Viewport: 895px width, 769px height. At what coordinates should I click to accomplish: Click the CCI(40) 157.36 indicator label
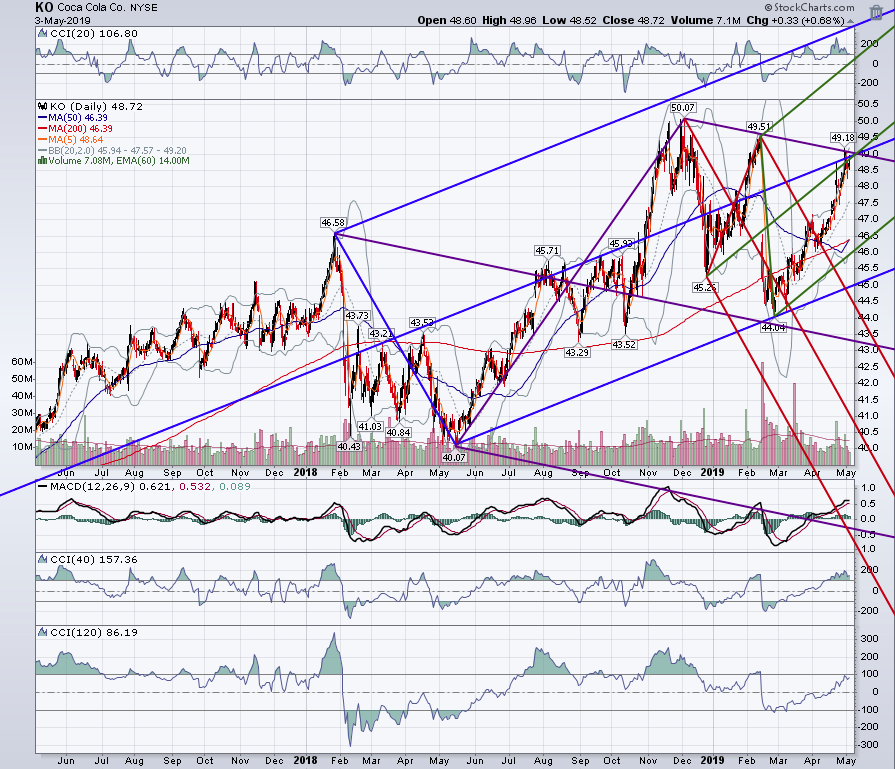(x=94, y=559)
